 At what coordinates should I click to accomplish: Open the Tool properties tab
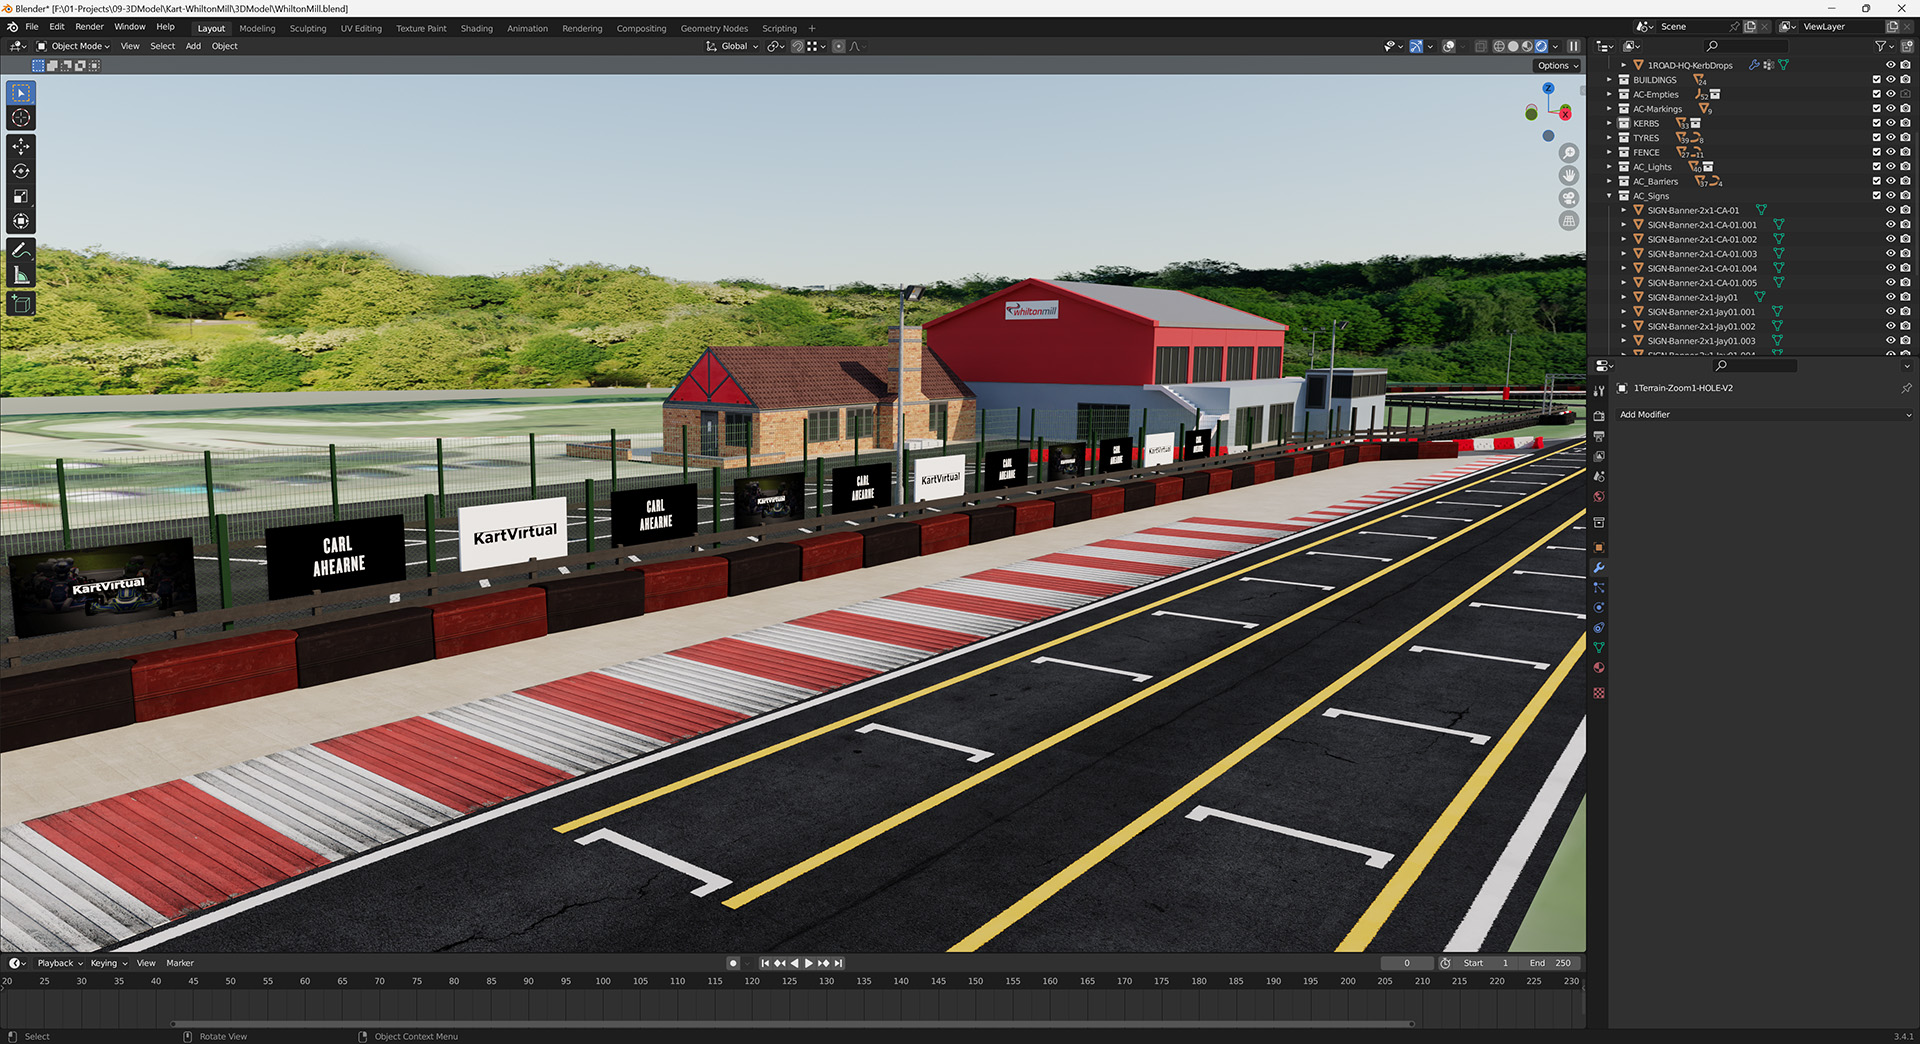point(1599,390)
